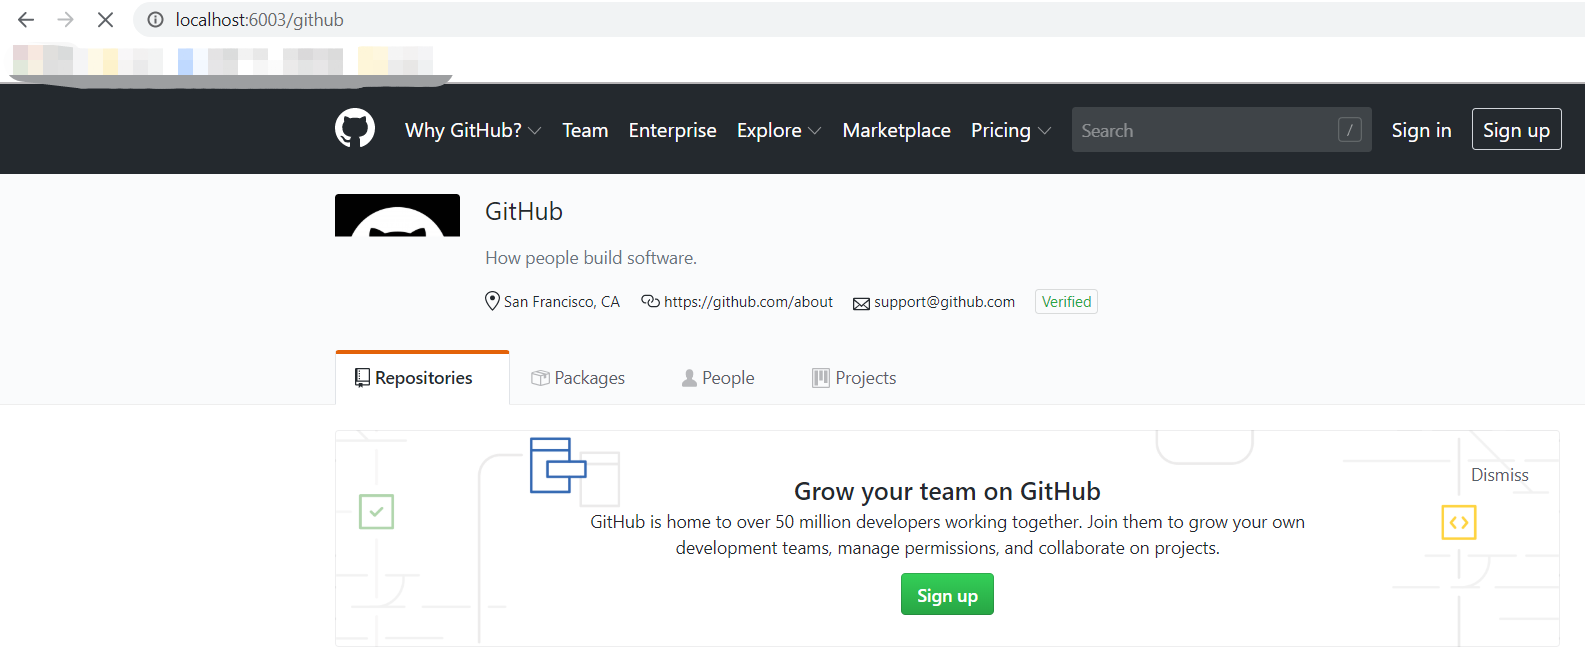Open the Enterprise page link
1585x664 pixels.
(672, 130)
